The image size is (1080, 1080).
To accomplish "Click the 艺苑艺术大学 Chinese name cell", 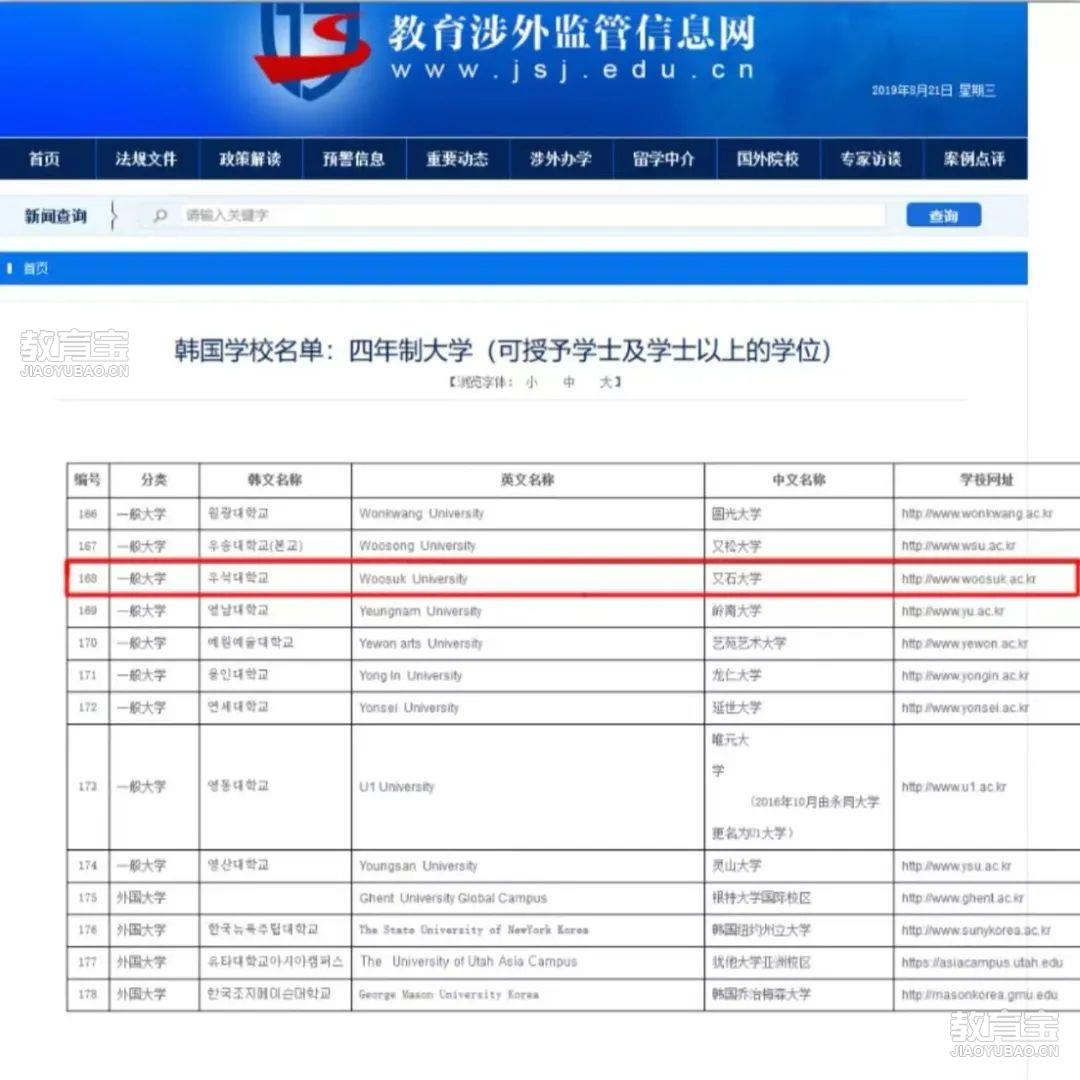I will (799, 643).
